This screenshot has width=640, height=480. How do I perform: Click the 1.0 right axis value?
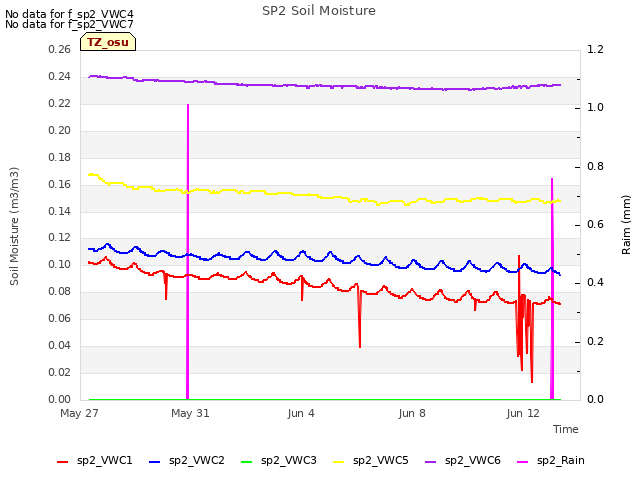[x=595, y=107]
